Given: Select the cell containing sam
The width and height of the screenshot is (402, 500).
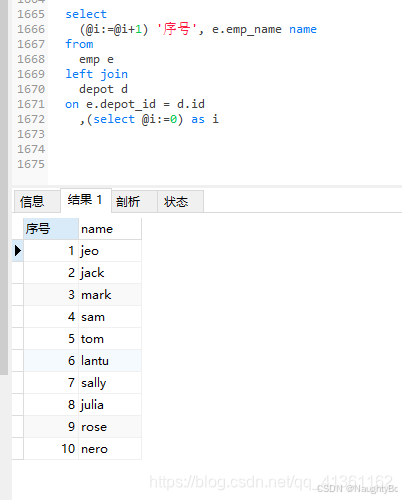Looking at the screenshot, I should point(110,317).
